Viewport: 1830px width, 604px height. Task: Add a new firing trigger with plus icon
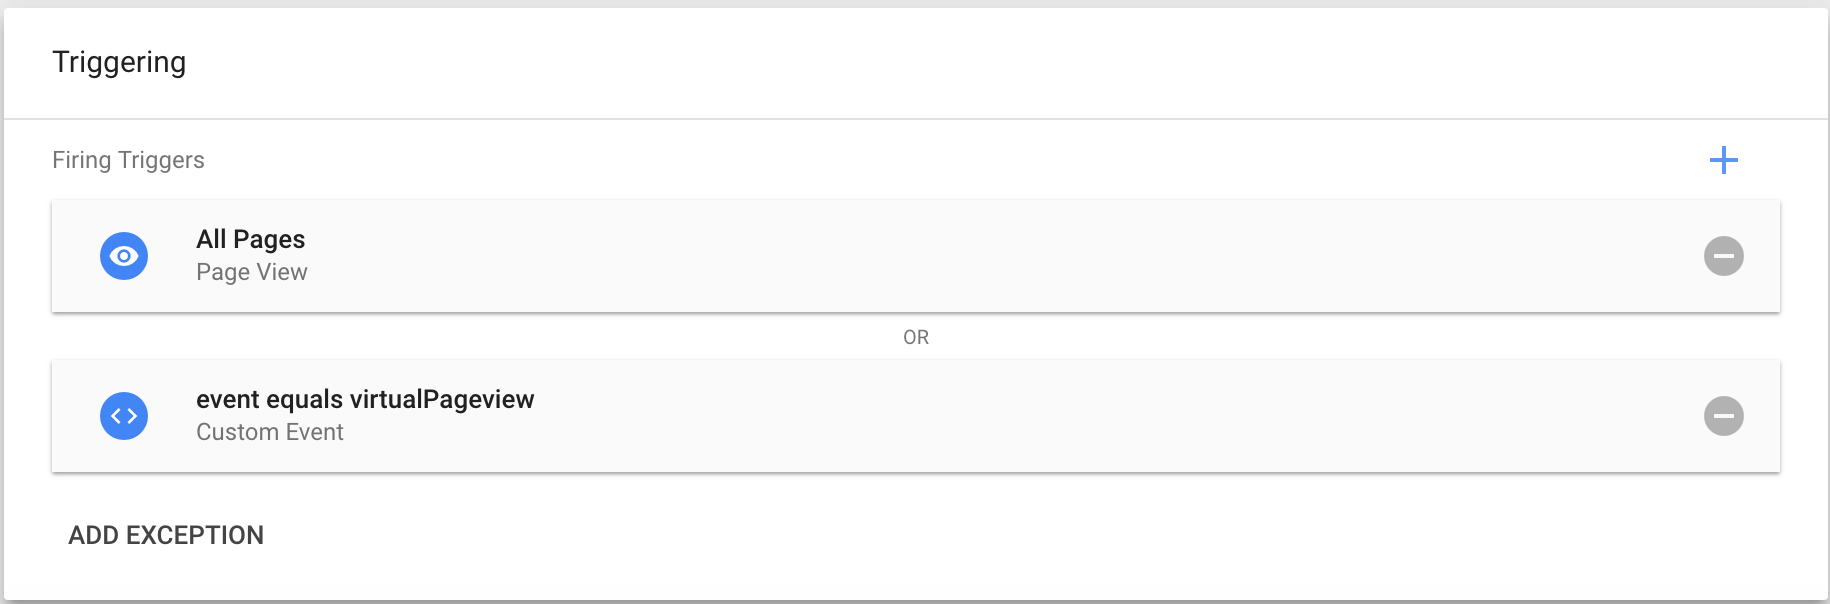(1723, 160)
